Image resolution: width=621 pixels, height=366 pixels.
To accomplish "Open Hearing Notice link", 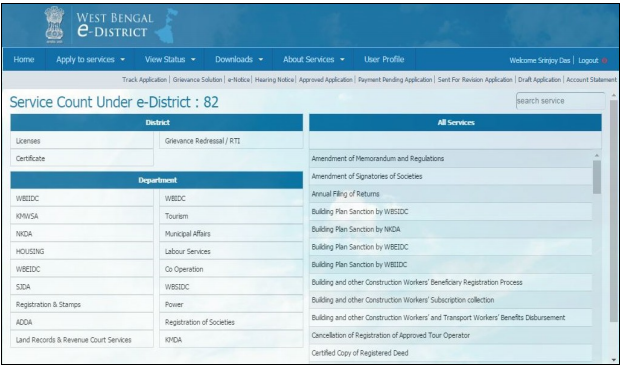I will click(274, 80).
